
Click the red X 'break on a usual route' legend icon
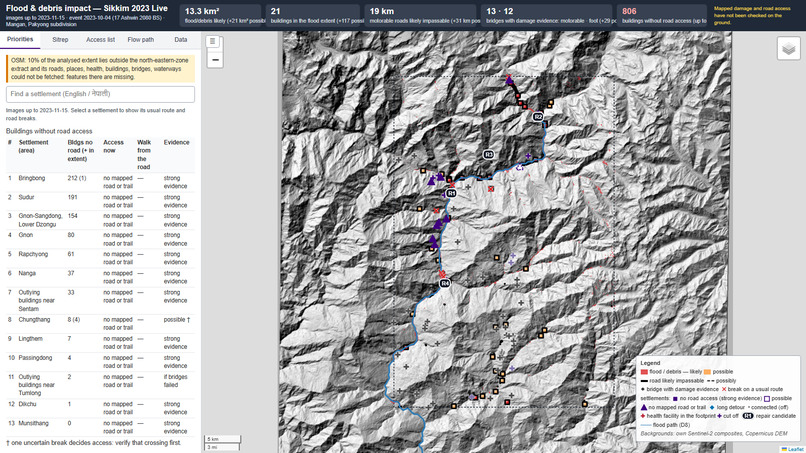[724, 389]
